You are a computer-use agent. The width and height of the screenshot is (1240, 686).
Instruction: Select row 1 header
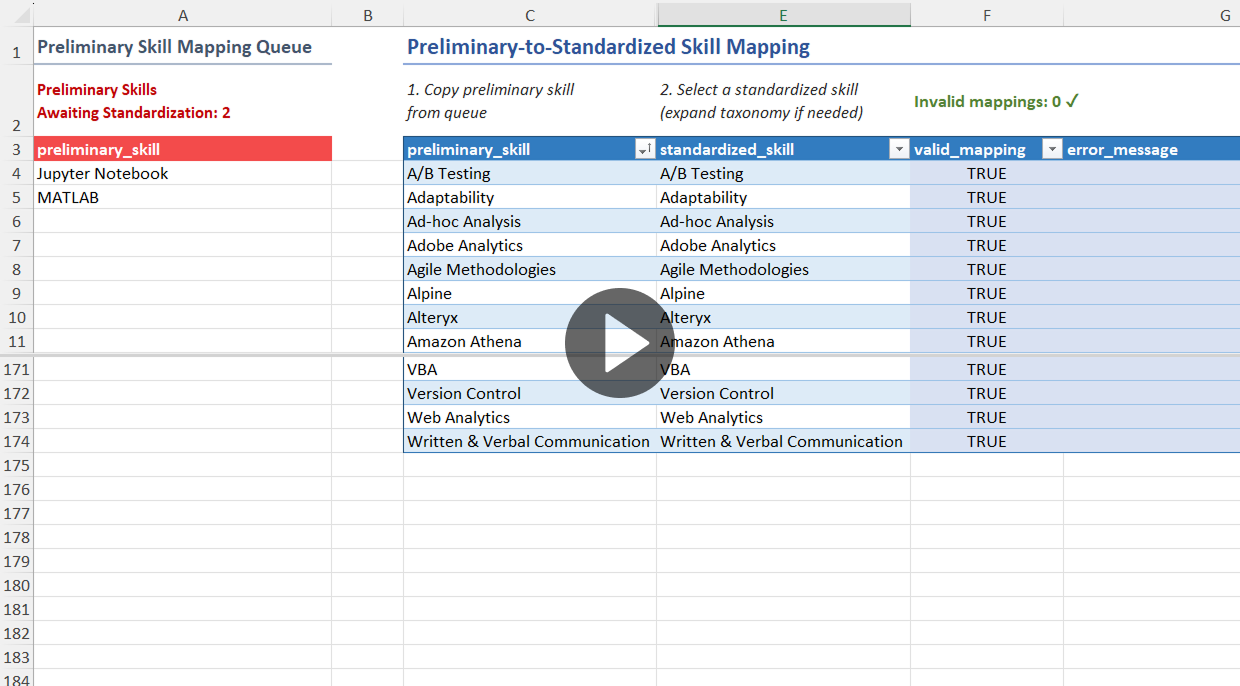(17, 47)
